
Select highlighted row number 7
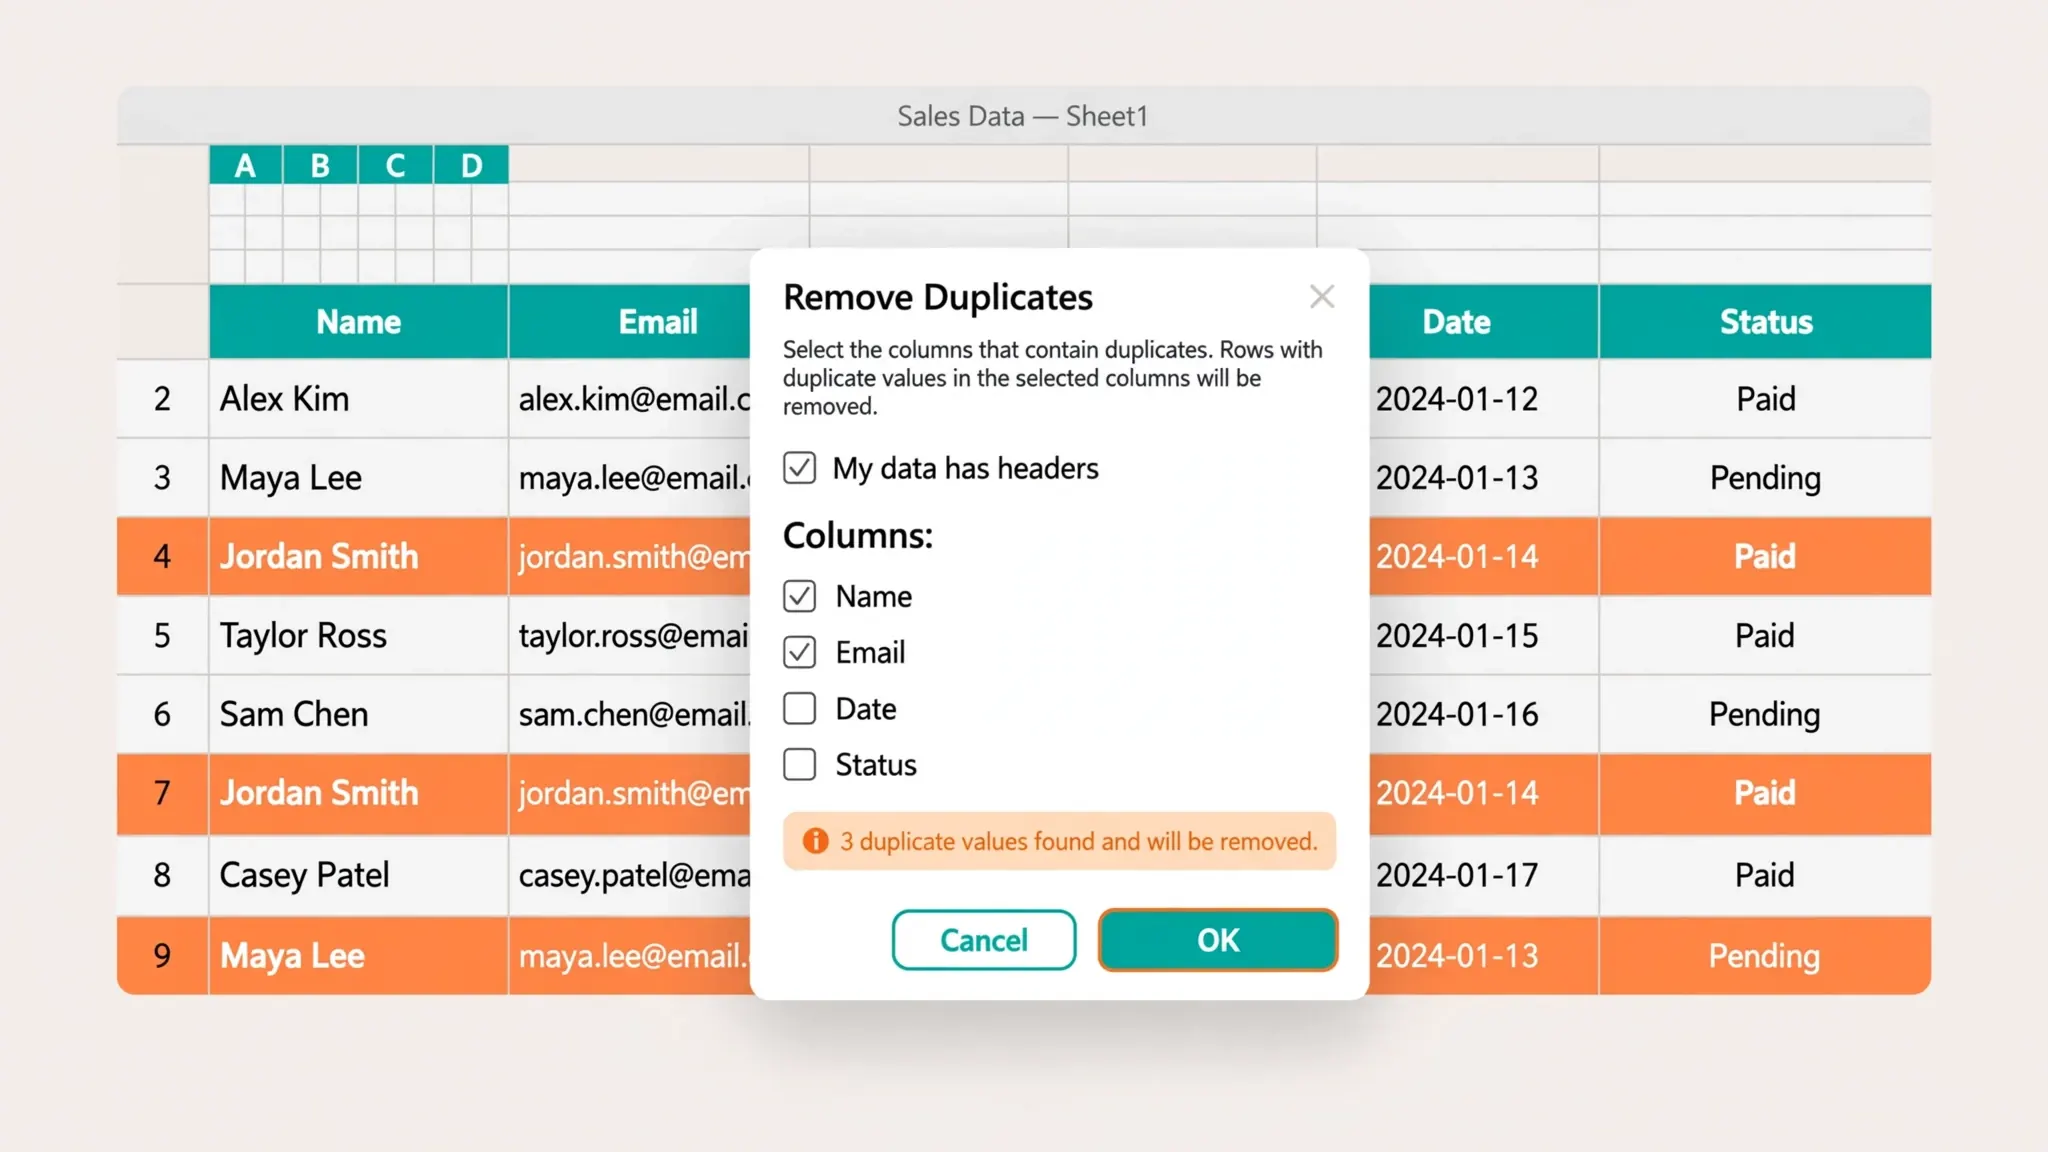[x=162, y=793]
